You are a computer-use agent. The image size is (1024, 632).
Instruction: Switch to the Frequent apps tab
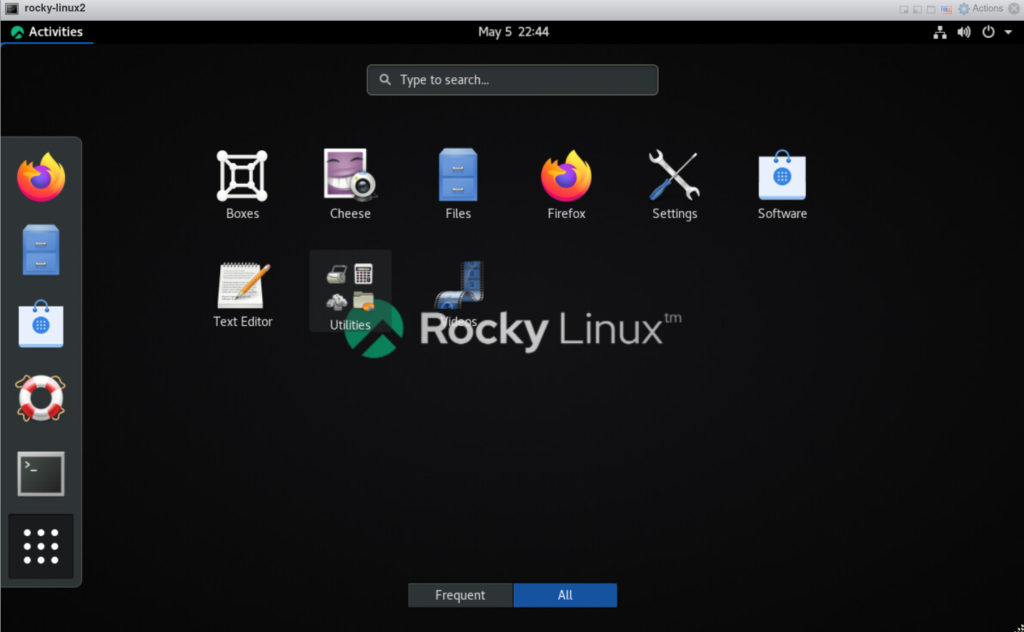coord(460,595)
